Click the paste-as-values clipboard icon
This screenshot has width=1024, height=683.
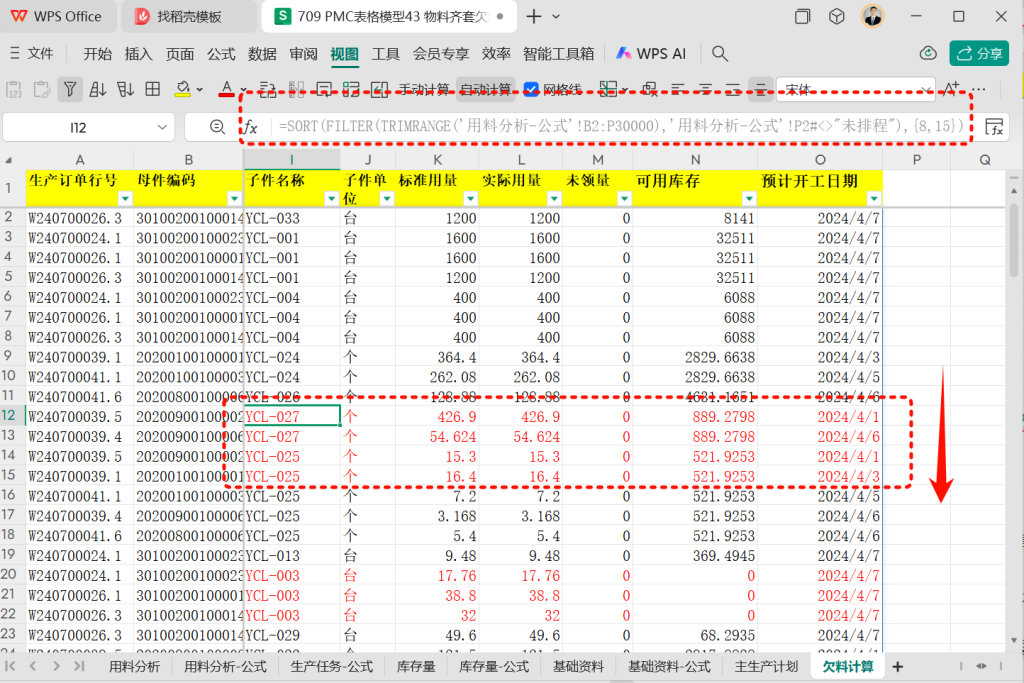coord(14,89)
